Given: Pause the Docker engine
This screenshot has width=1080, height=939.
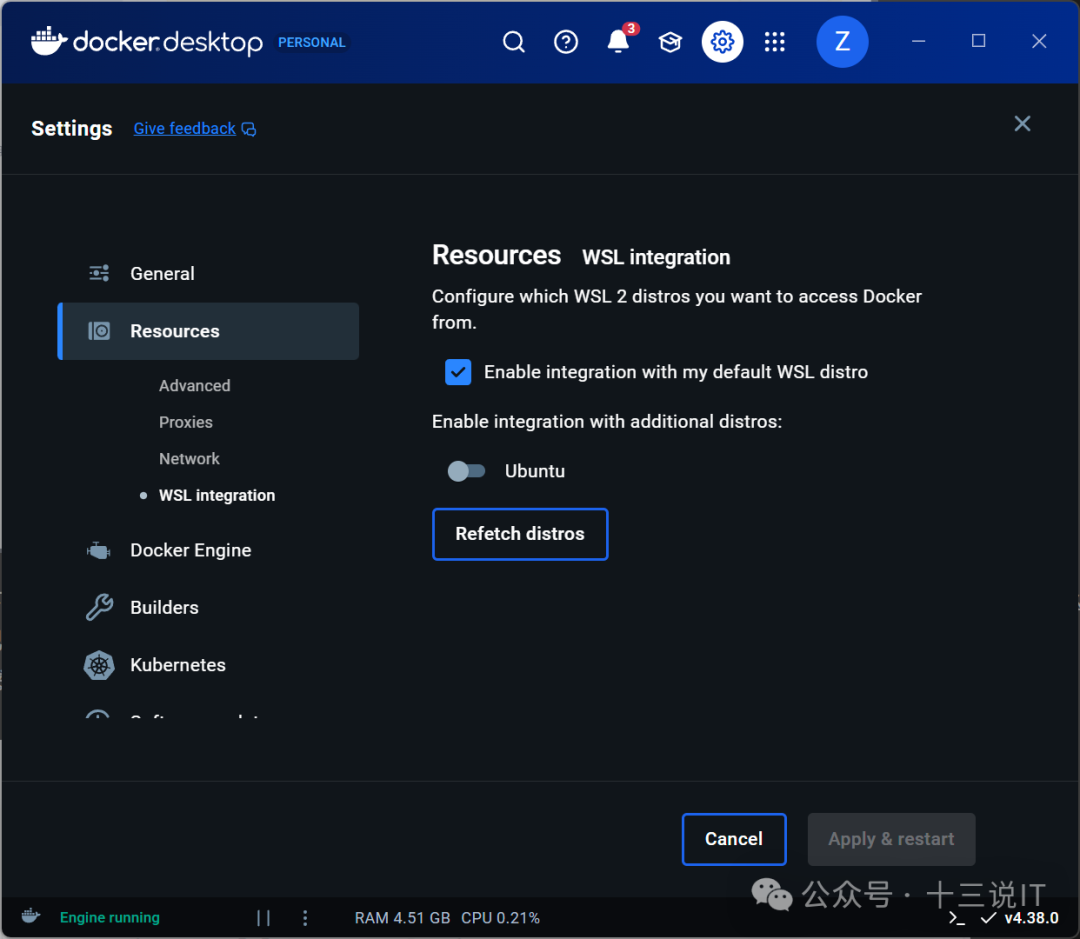Looking at the screenshot, I should 263,918.
